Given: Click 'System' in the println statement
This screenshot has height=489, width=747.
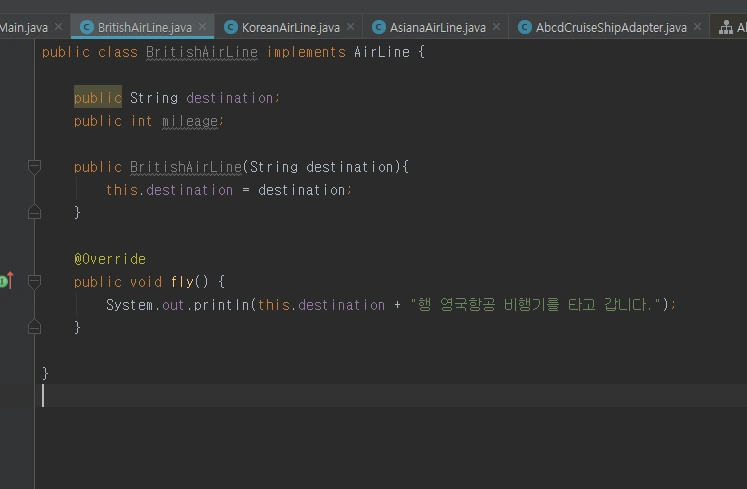Looking at the screenshot, I should click(129, 305).
